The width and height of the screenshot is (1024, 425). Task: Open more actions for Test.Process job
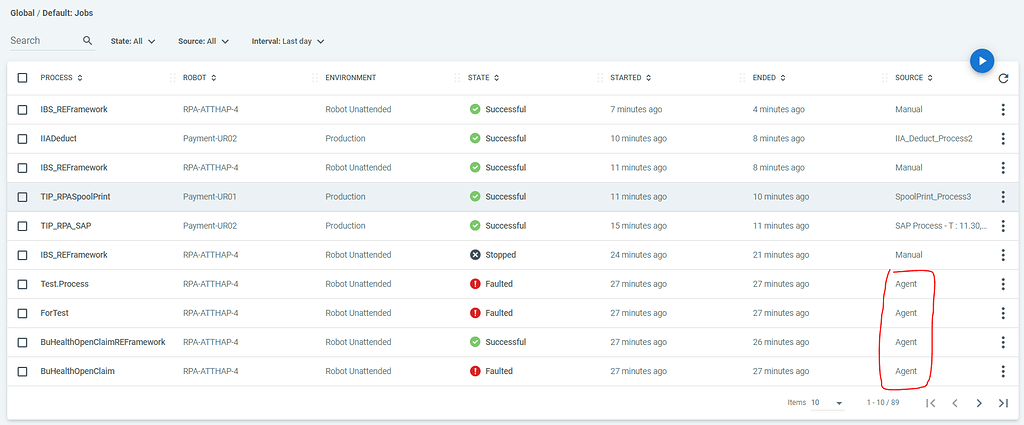1003,284
